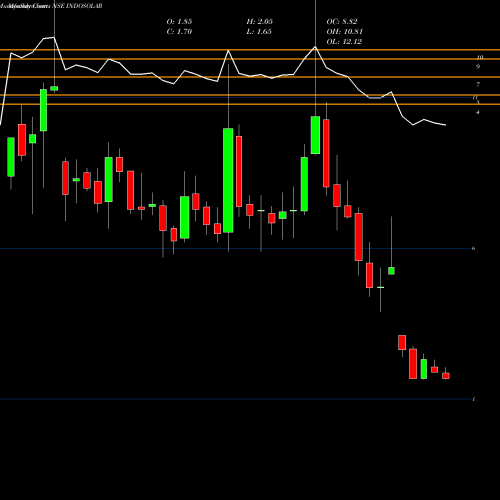Click the 'NSE INDOSOLAR' chart title

[x=77, y=6]
